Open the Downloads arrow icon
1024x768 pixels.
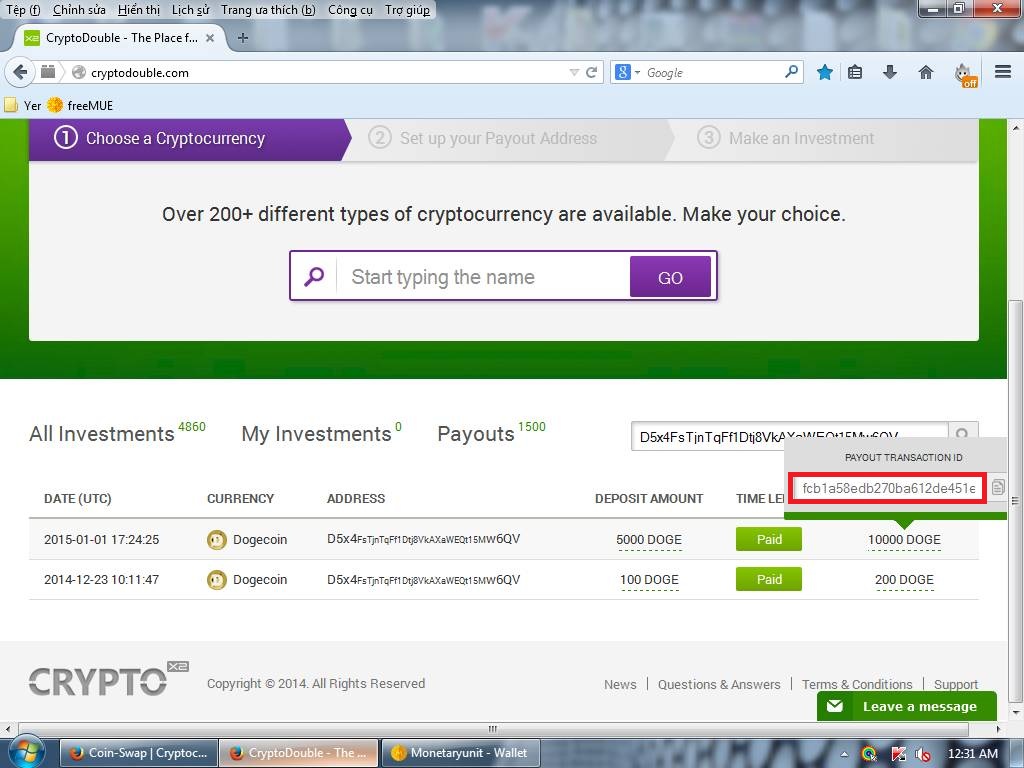coord(889,72)
